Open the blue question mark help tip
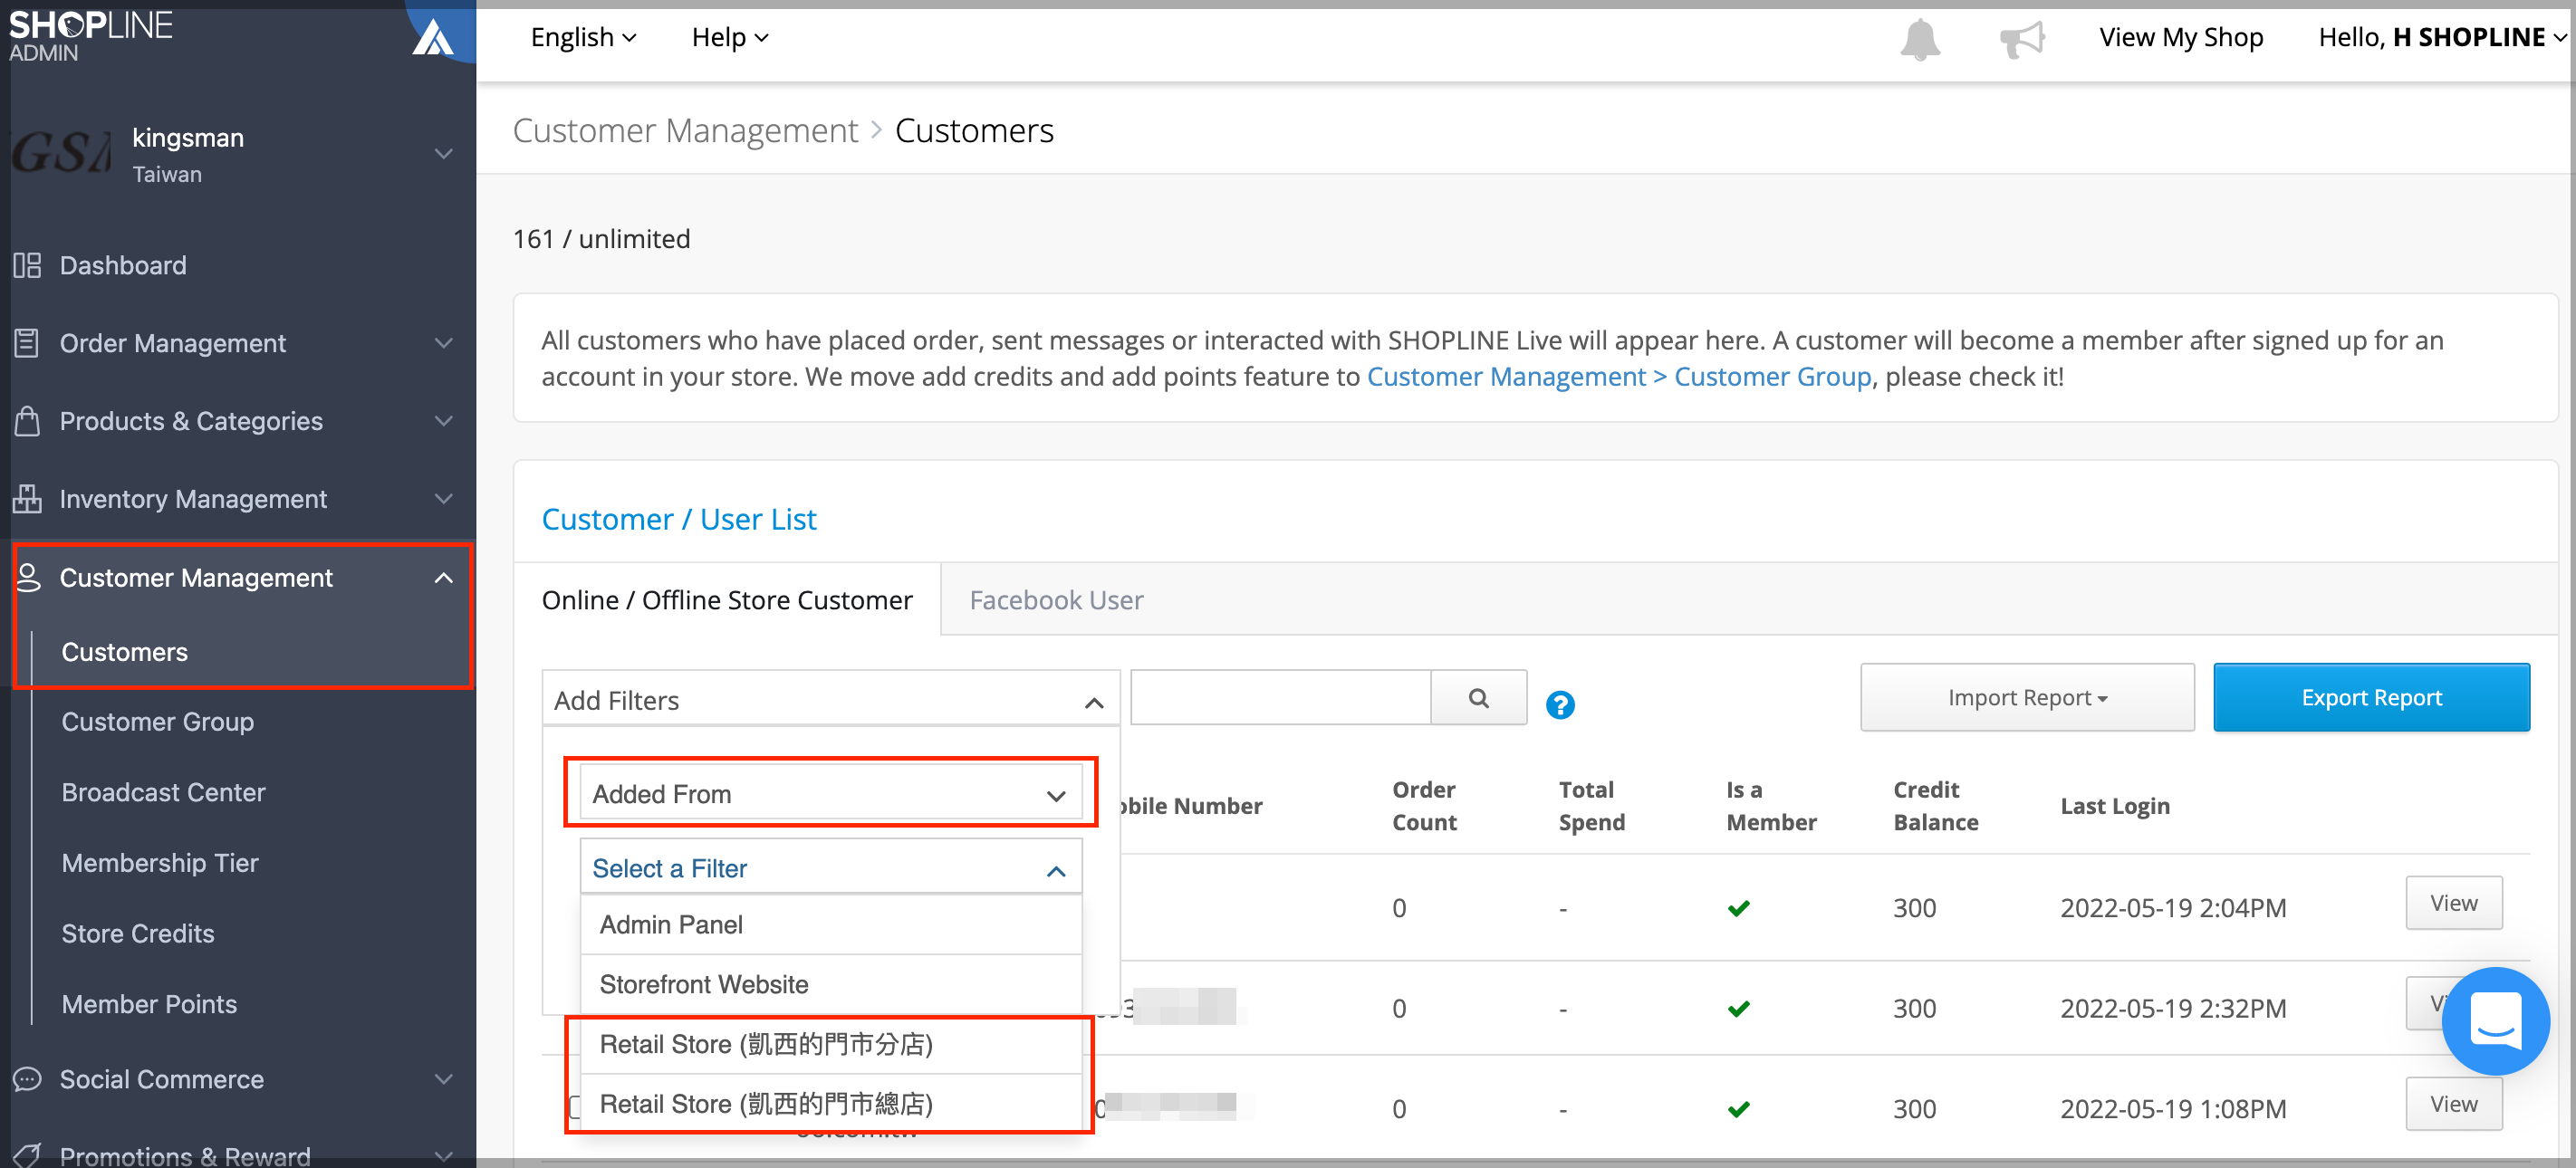 point(1560,705)
